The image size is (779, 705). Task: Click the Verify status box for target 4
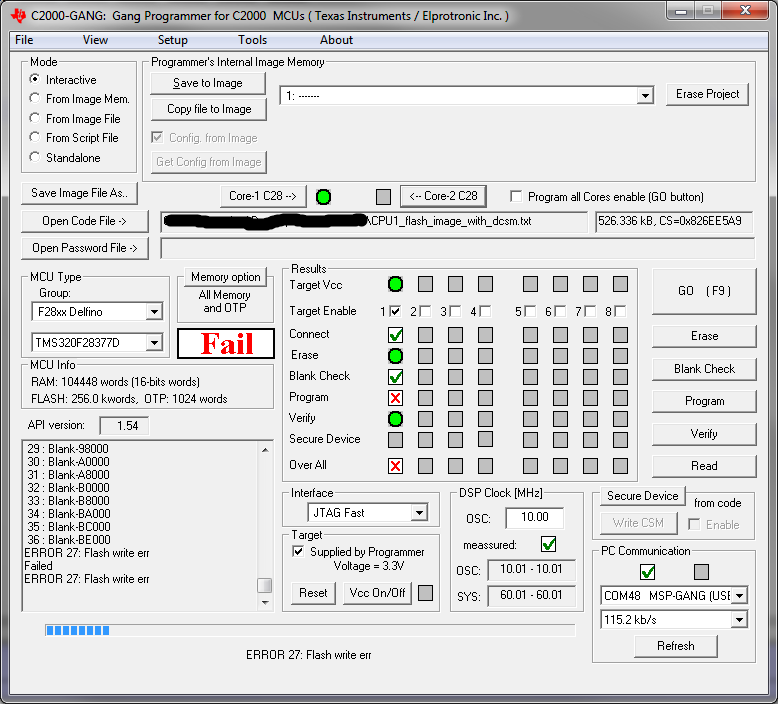485,419
